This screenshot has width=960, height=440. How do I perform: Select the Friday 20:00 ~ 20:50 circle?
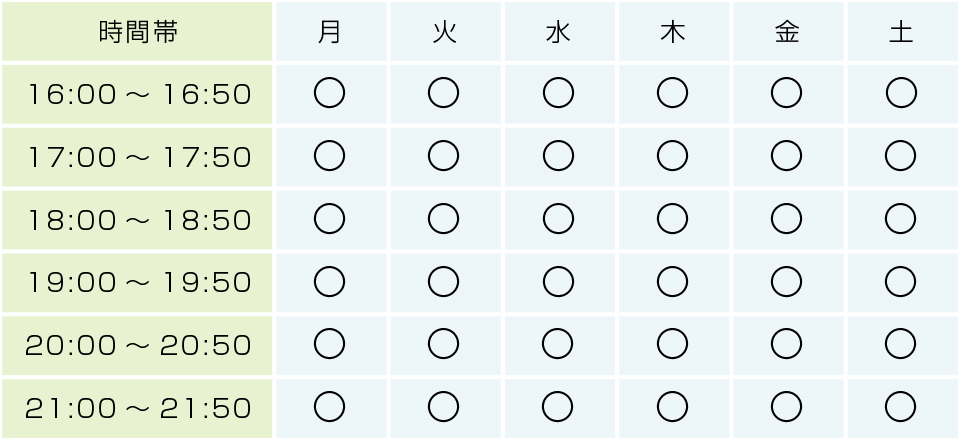click(786, 344)
